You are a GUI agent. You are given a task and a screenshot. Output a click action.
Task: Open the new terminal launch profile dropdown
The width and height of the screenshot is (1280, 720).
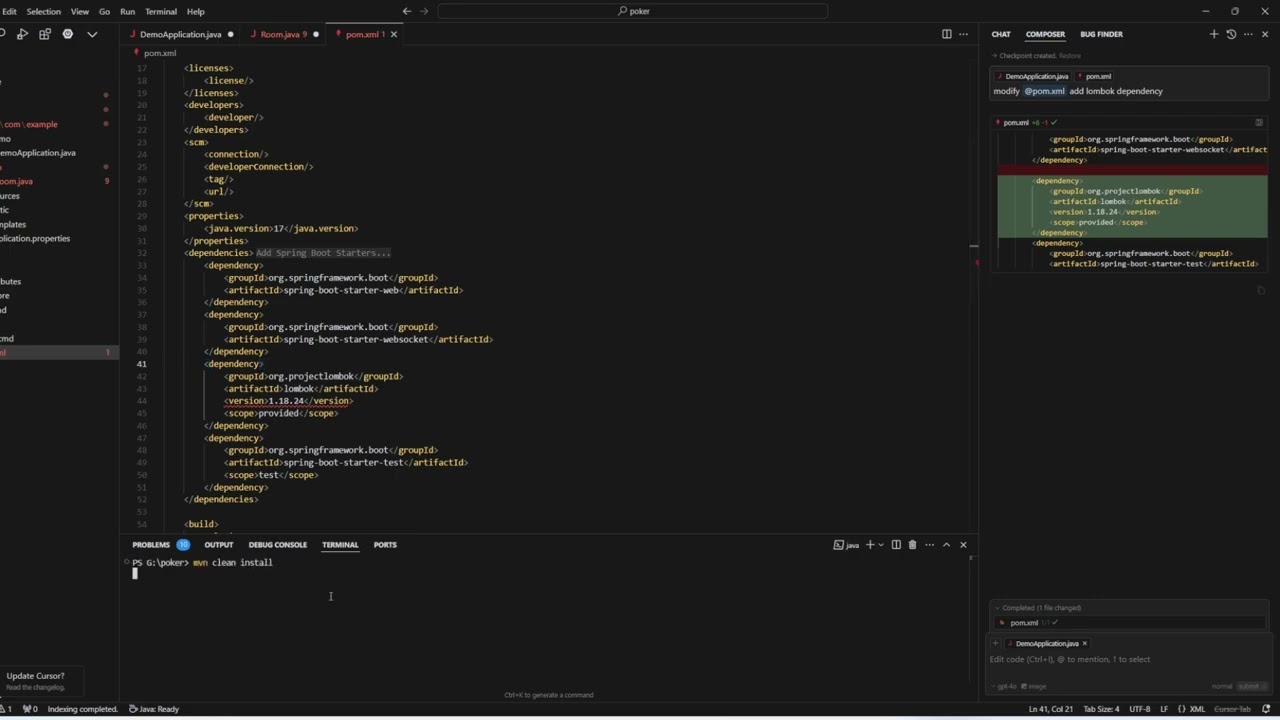coord(880,545)
